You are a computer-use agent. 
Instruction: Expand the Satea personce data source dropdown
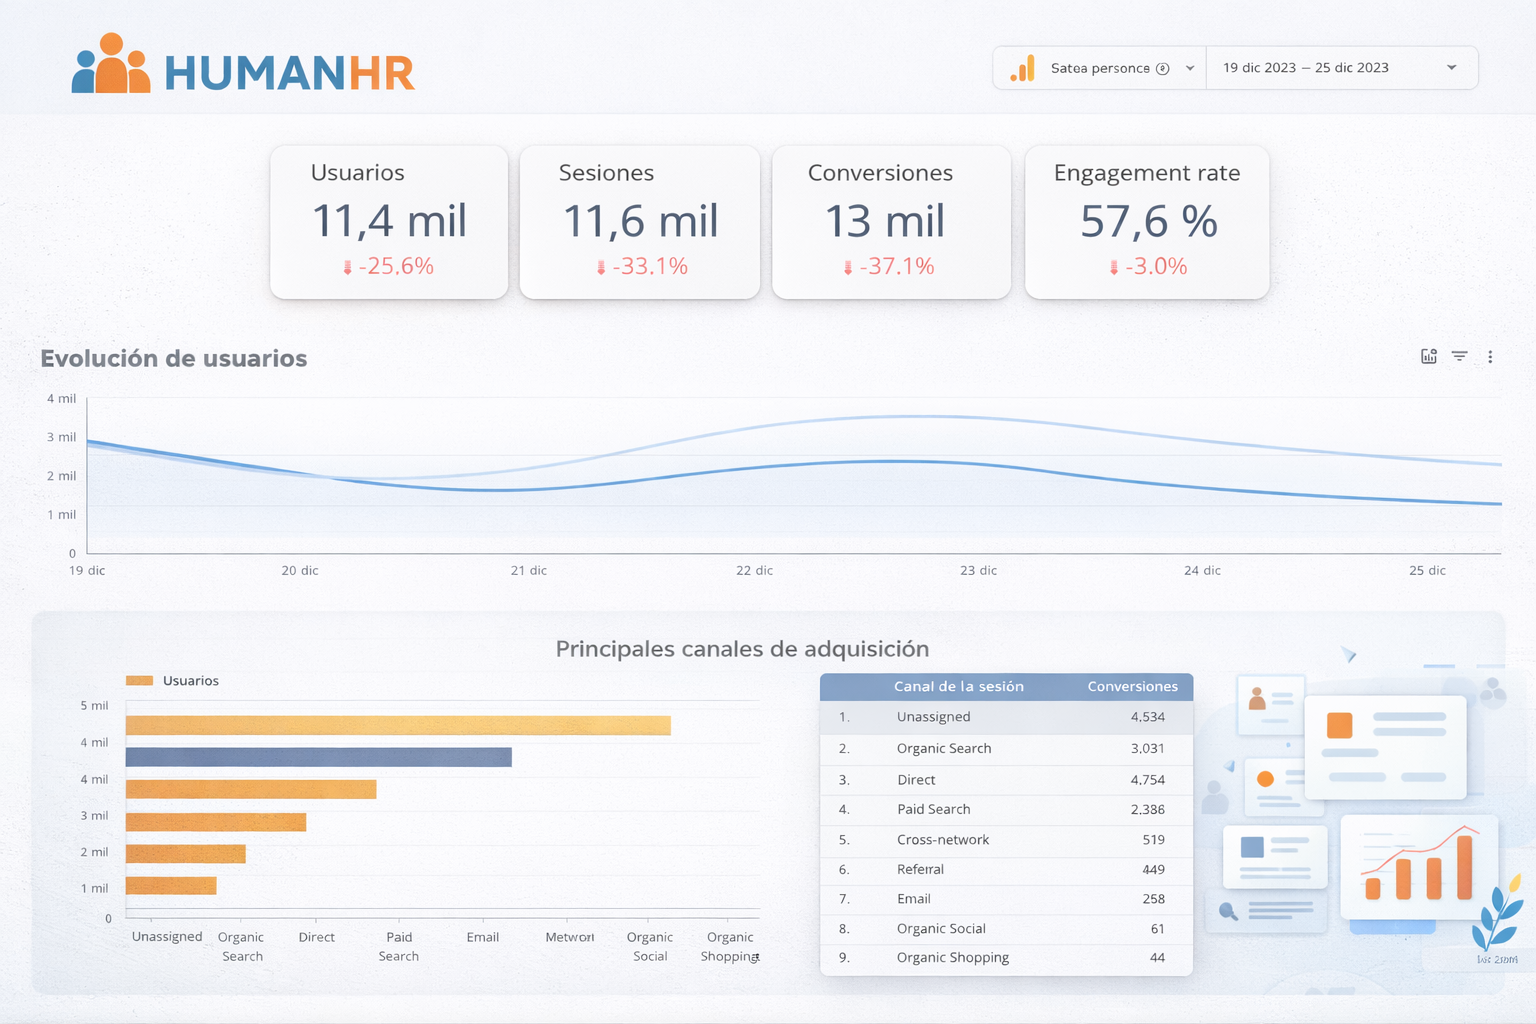pyautogui.click(x=1190, y=68)
